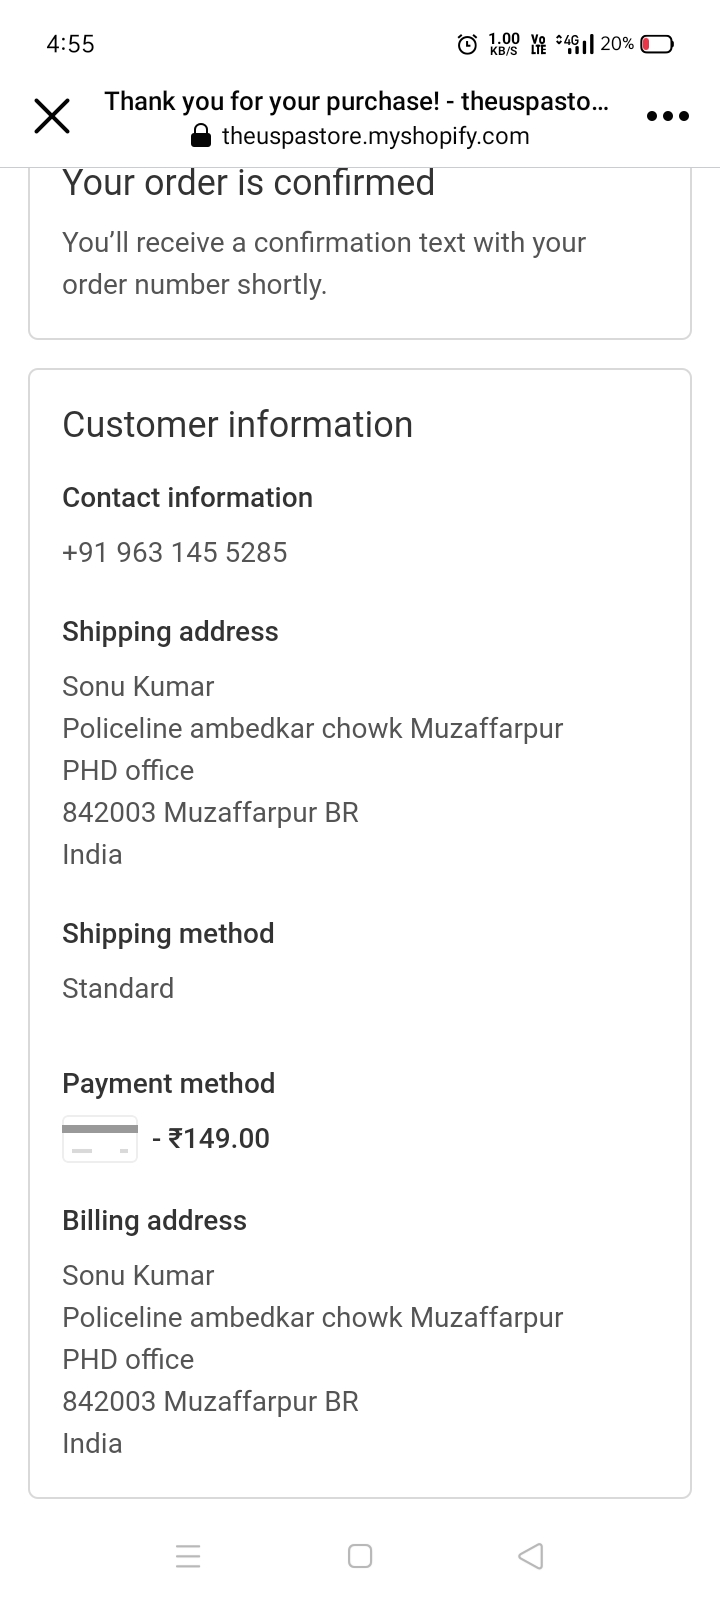Tap the Your order is confirmed heading
The height and width of the screenshot is (1600, 720).
click(248, 183)
